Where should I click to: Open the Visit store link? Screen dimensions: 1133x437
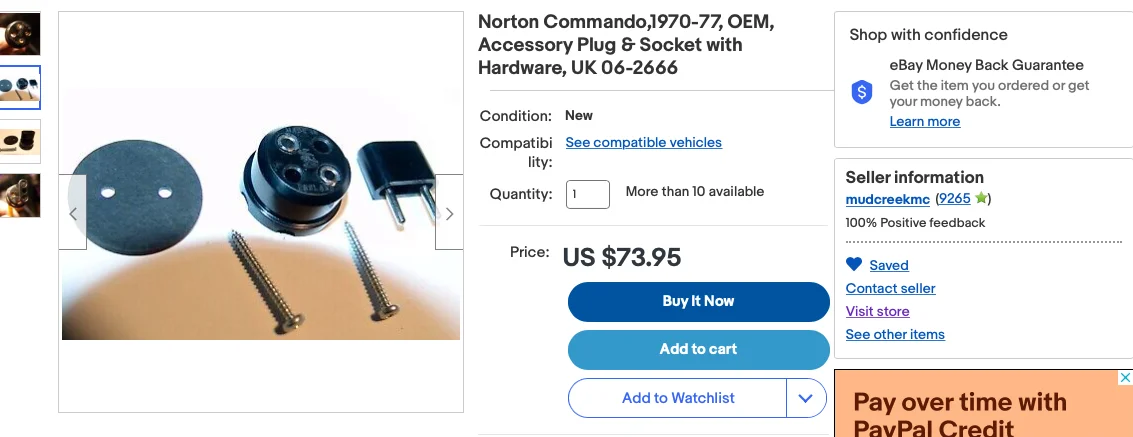point(877,311)
